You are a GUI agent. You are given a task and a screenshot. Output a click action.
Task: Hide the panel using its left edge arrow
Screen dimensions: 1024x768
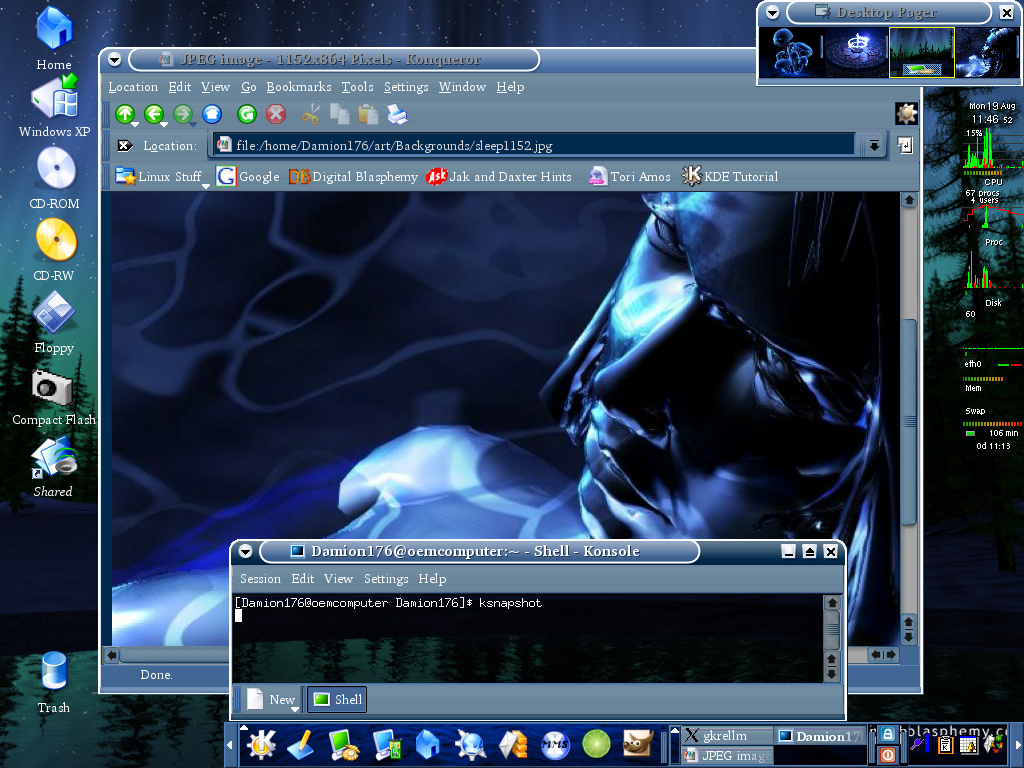click(230, 744)
